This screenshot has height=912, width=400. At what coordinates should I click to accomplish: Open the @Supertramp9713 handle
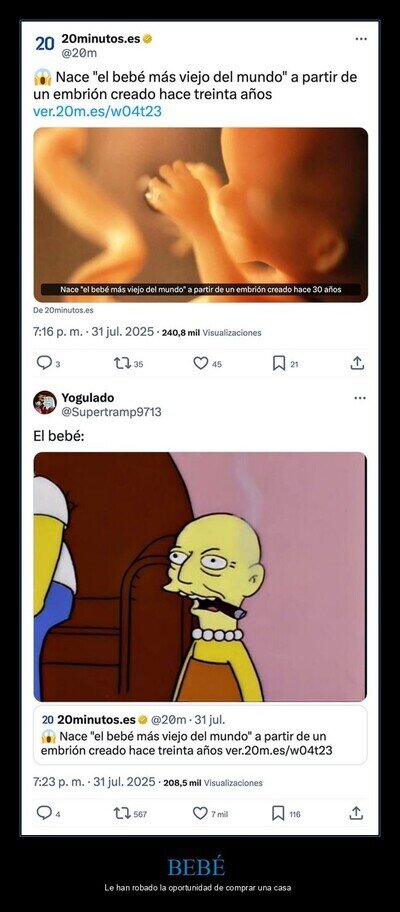pyautogui.click(x=111, y=412)
